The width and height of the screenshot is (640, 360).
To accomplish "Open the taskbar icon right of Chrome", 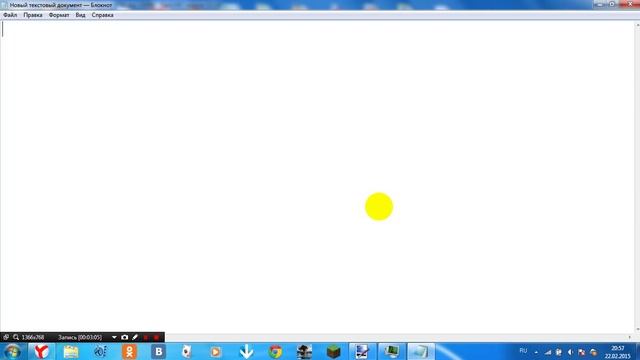I will [x=304, y=351].
